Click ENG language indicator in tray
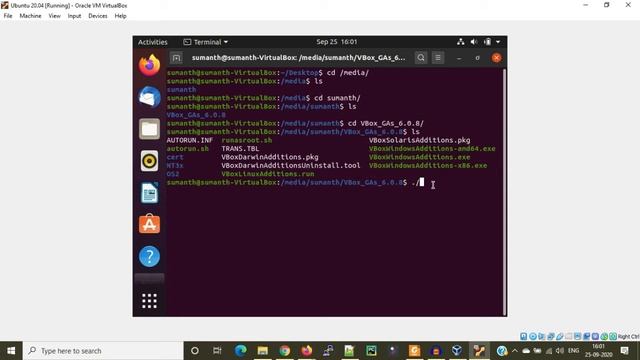Viewport: 640px width, 360px height. click(573, 351)
